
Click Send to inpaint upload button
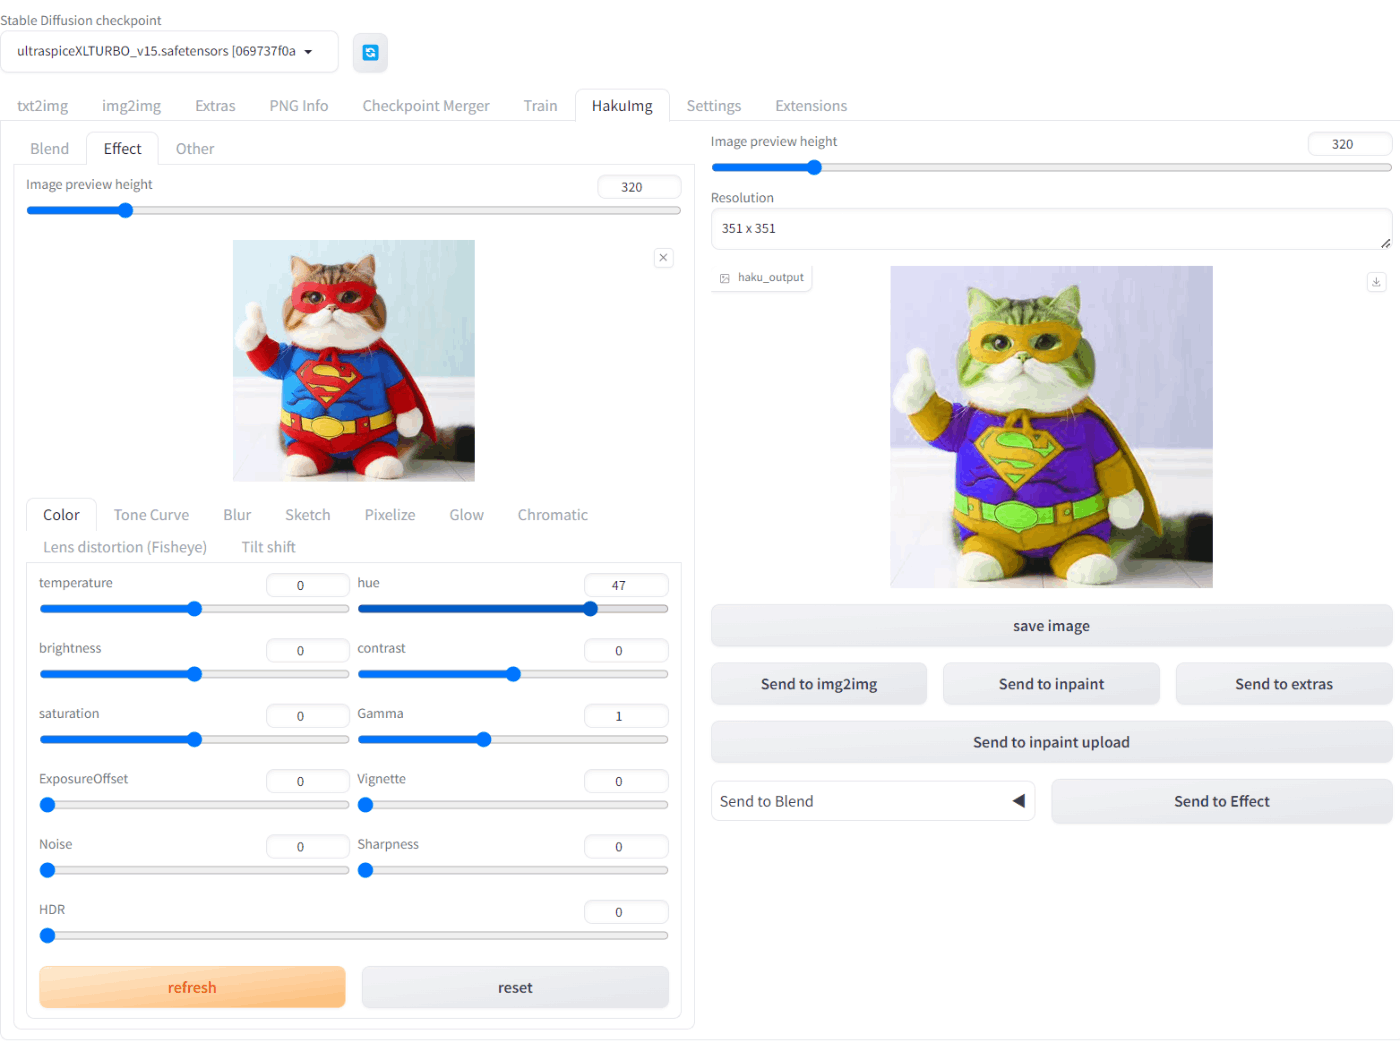(1051, 742)
